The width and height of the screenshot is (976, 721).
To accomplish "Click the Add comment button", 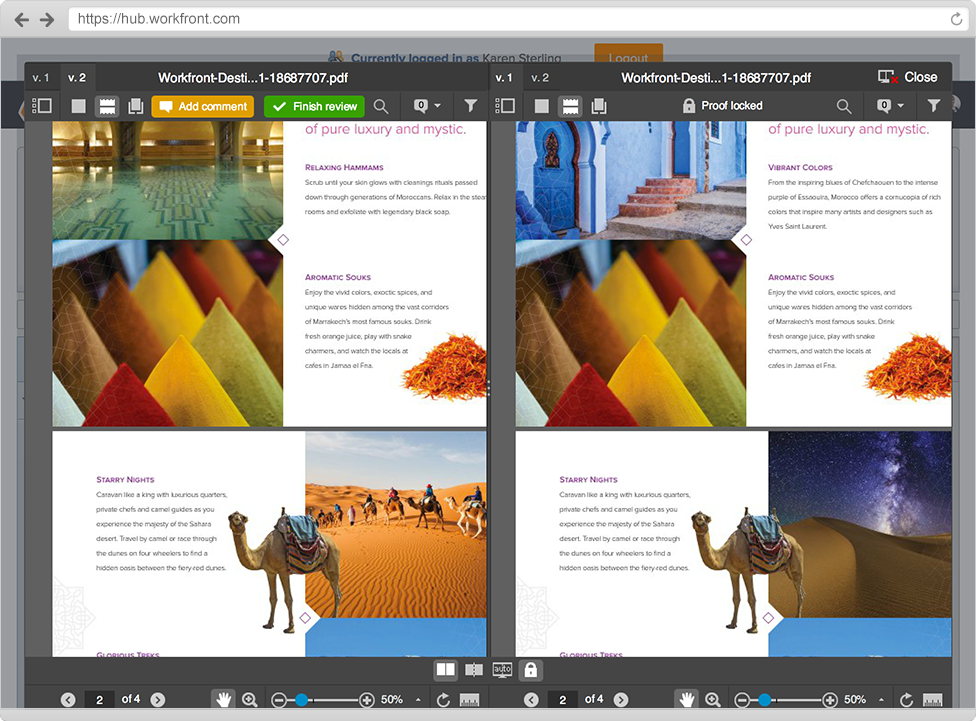I will click(x=203, y=106).
